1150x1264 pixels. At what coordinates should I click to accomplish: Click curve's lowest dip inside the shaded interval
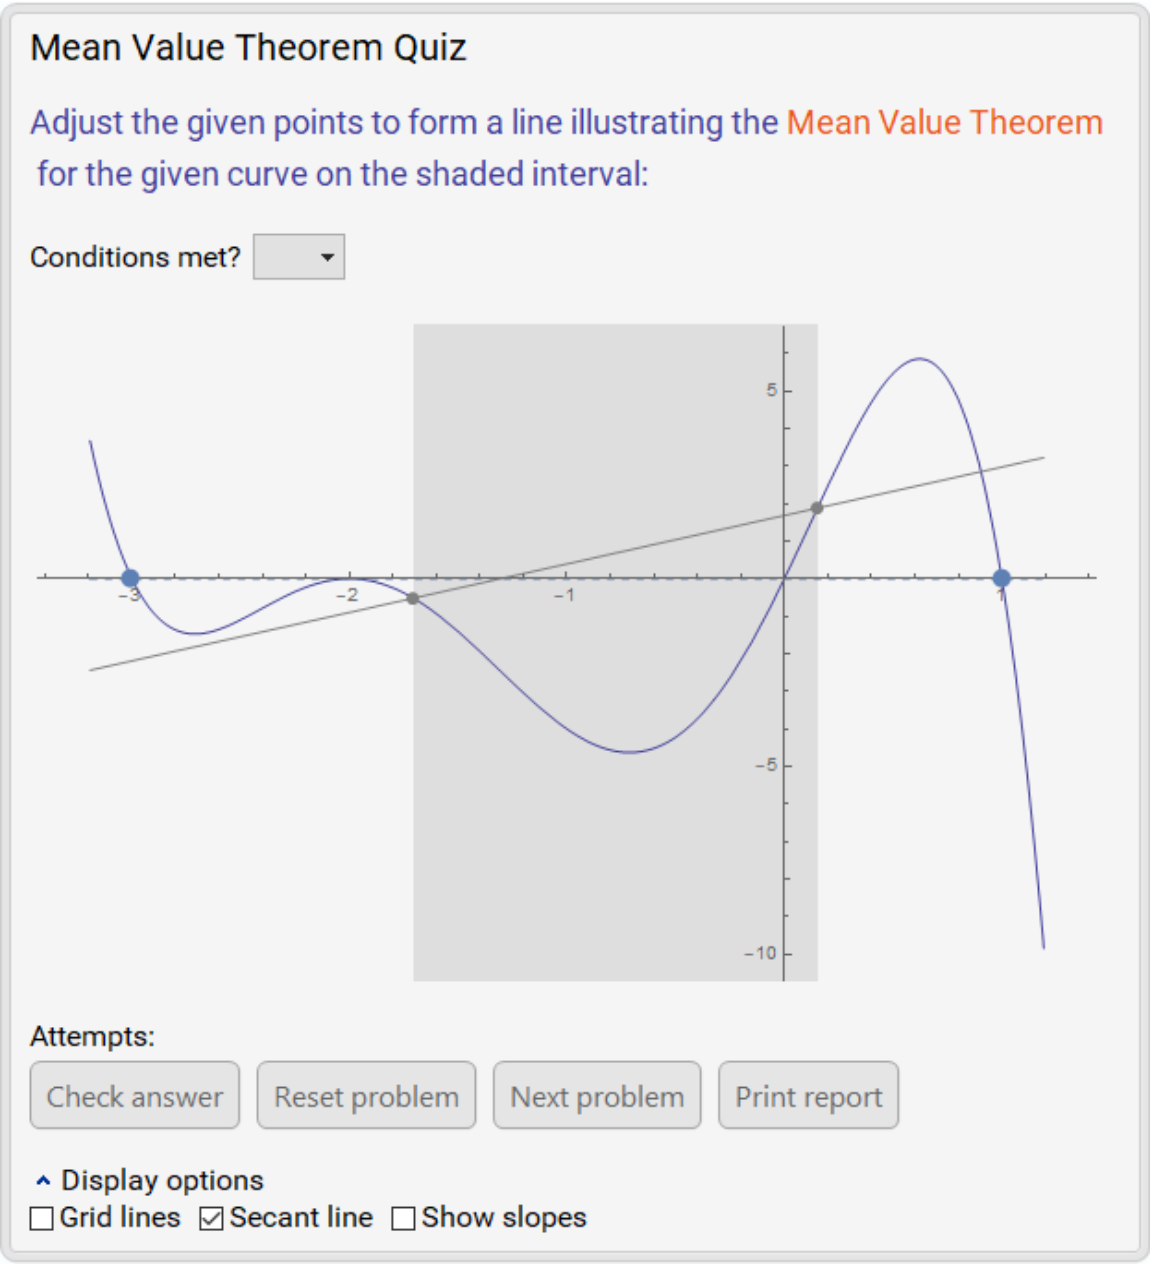pyautogui.click(x=630, y=752)
